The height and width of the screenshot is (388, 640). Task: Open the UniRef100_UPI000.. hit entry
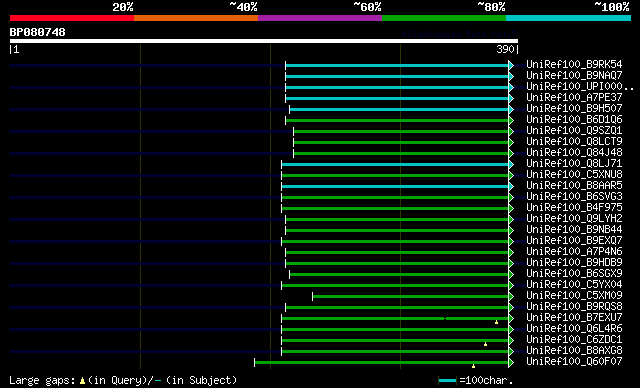coord(580,86)
